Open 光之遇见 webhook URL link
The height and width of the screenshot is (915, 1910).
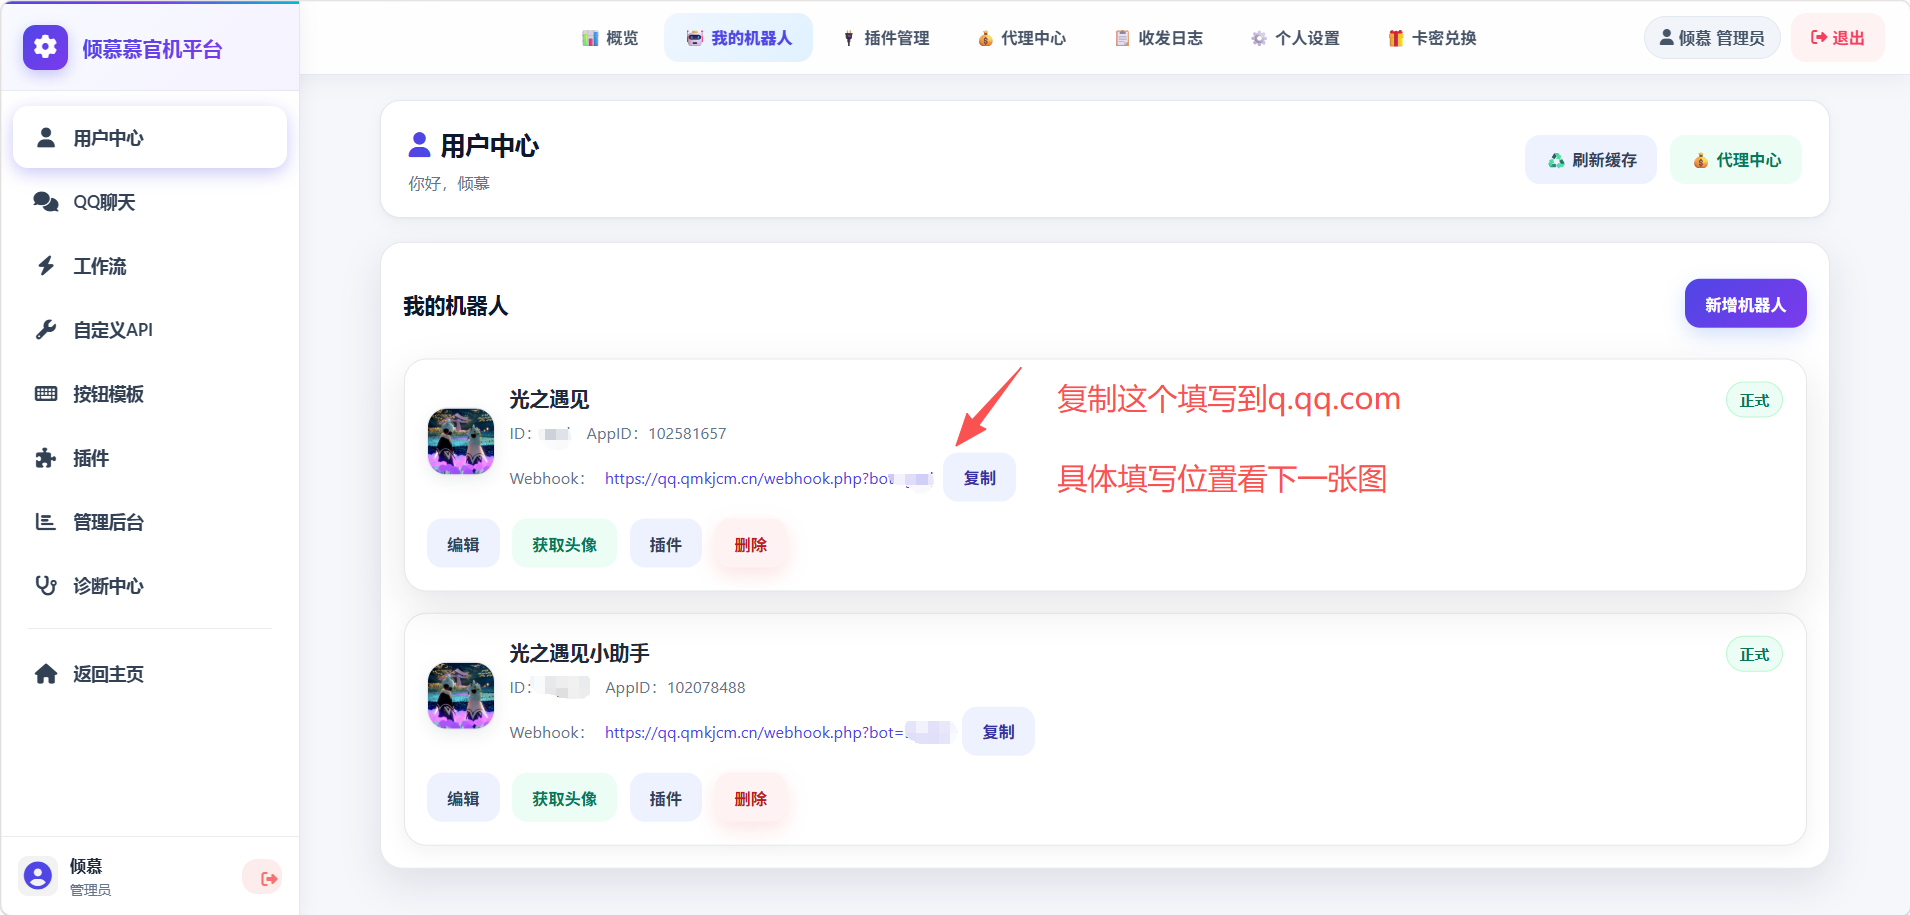pos(768,479)
